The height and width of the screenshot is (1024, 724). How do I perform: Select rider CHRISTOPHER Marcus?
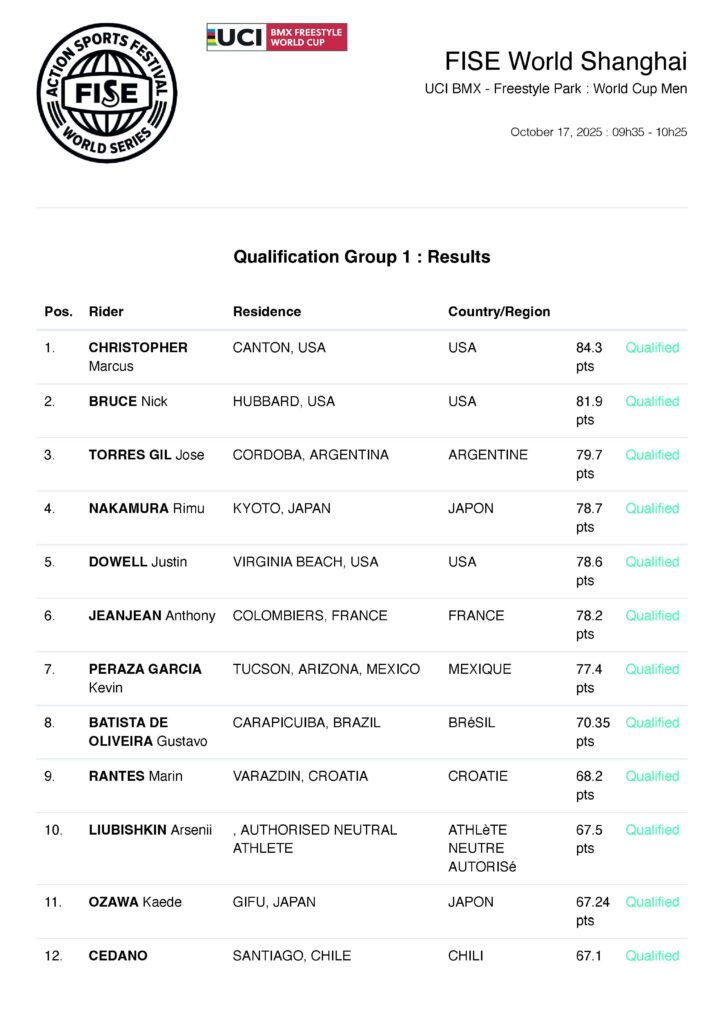pos(138,356)
